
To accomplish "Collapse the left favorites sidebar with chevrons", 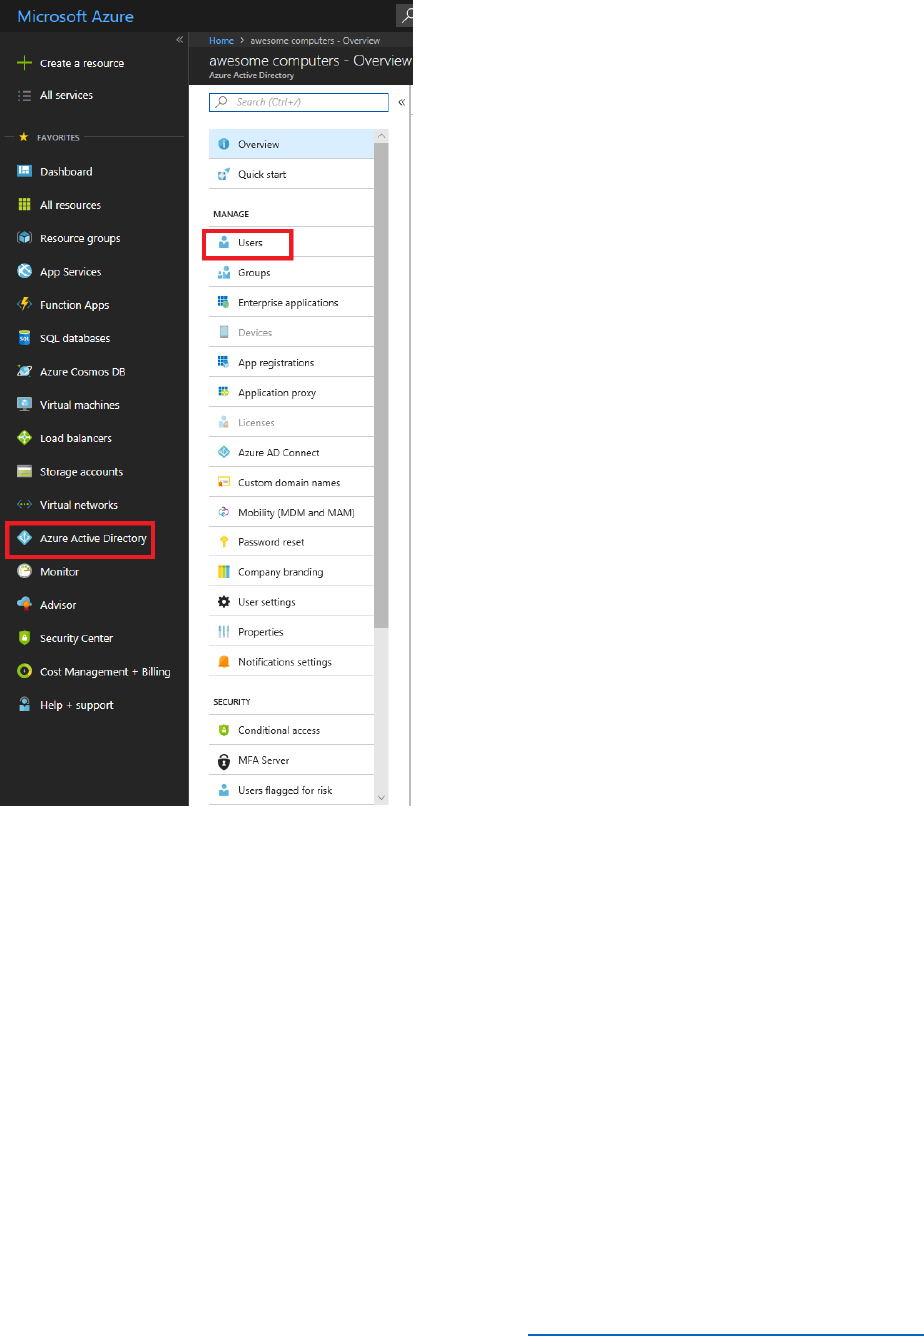I will [x=180, y=39].
